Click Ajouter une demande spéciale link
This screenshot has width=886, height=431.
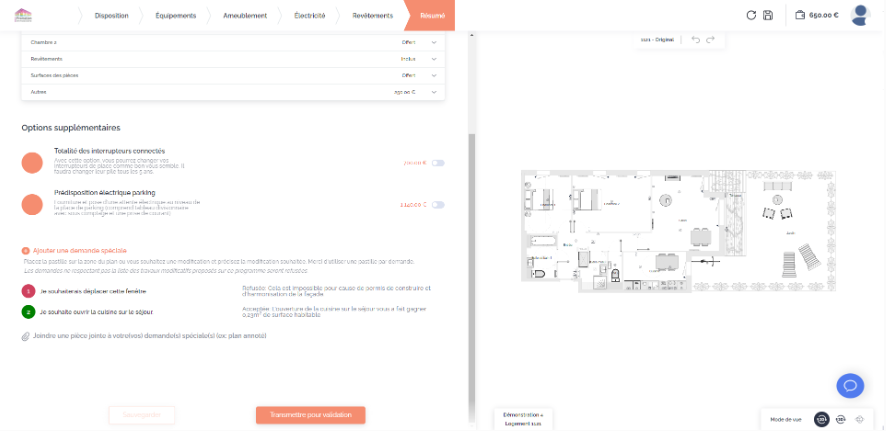[x=80, y=250]
